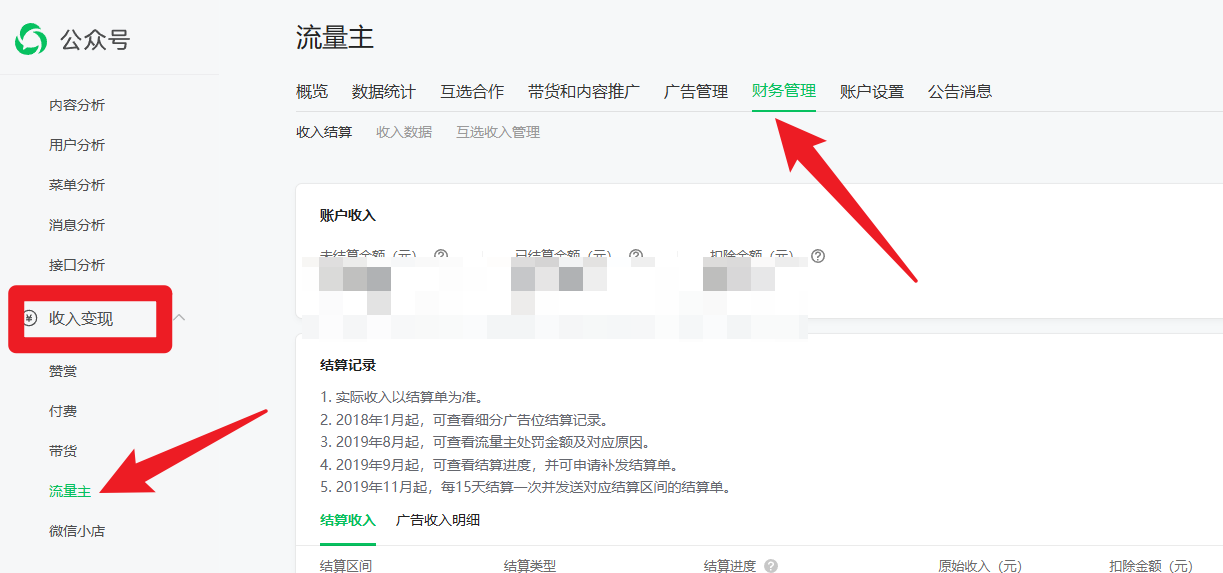Click the 流量主 page heading
The height and width of the screenshot is (573, 1223).
335,38
